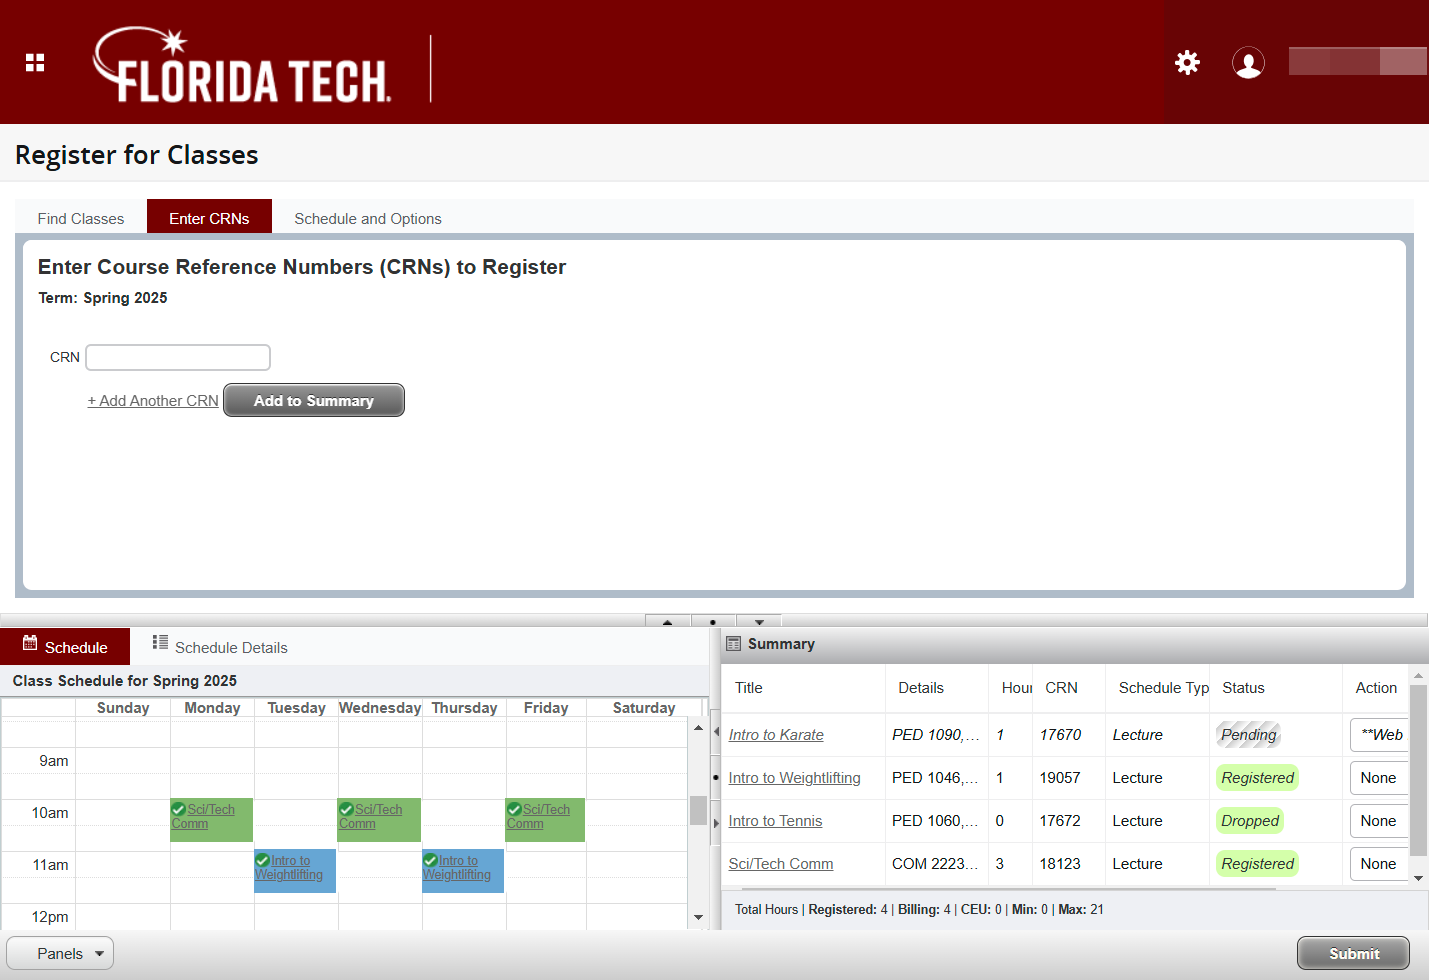1429x980 pixels.
Task: Click schedule calendar scrollbar thumb
Action: (698, 810)
